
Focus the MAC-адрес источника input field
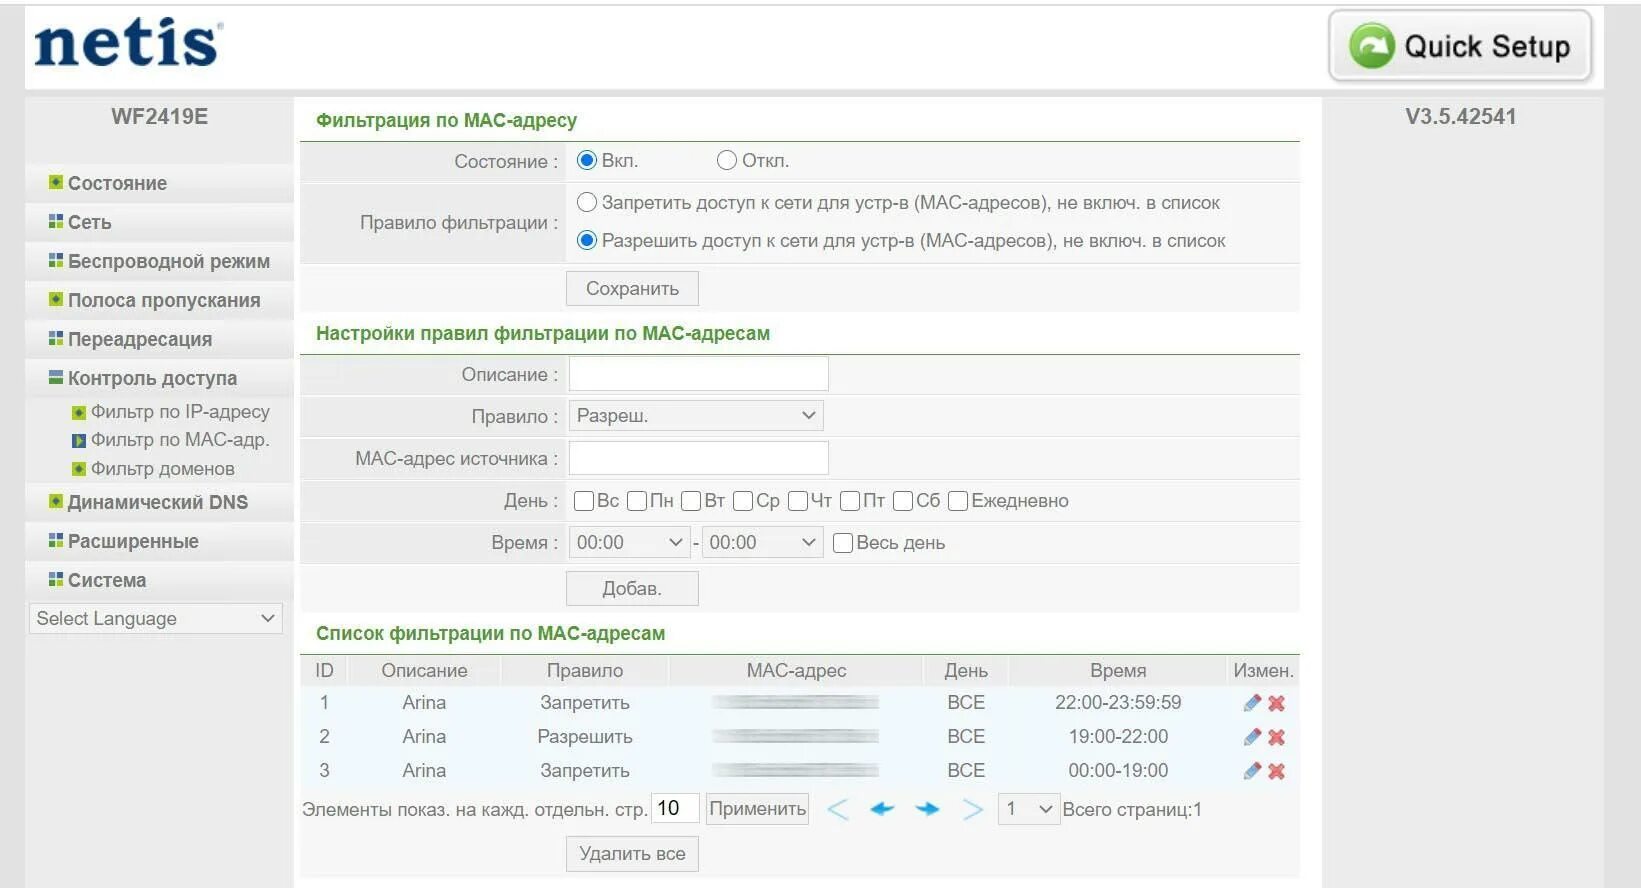(698, 458)
